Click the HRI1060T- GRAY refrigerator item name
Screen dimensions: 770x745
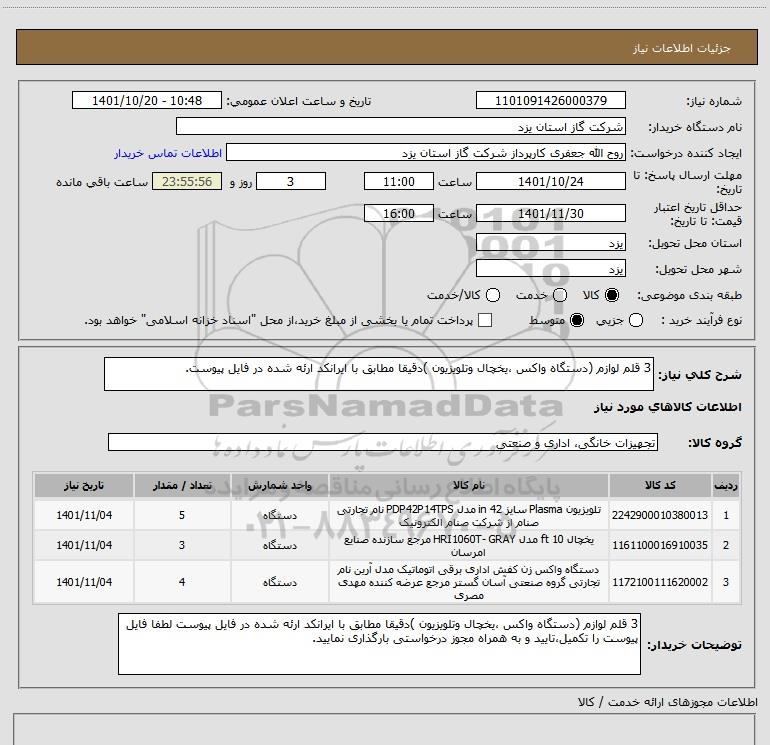point(468,545)
